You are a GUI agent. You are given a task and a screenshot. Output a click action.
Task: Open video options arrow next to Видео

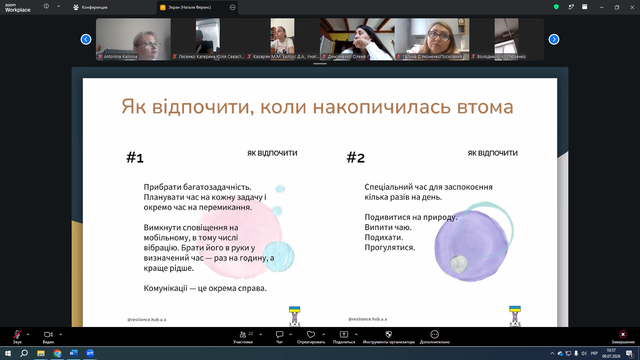click(60, 334)
